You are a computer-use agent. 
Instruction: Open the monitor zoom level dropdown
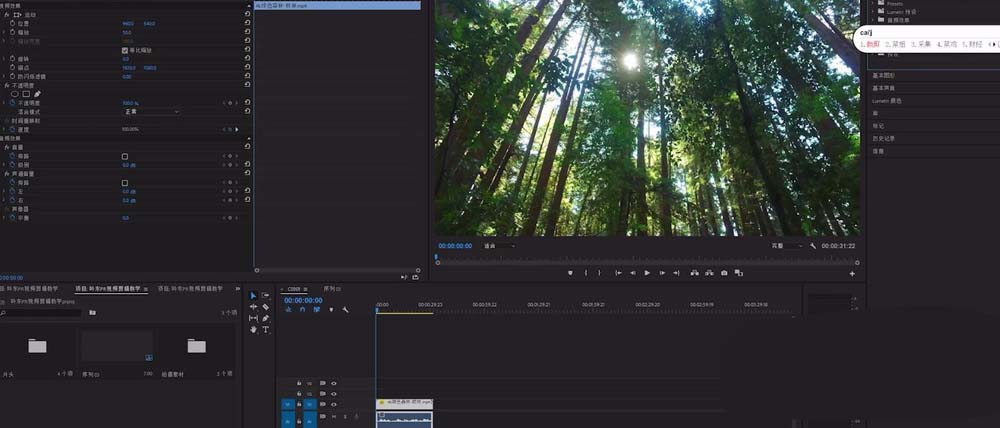pyautogui.click(x=498, y=246)
